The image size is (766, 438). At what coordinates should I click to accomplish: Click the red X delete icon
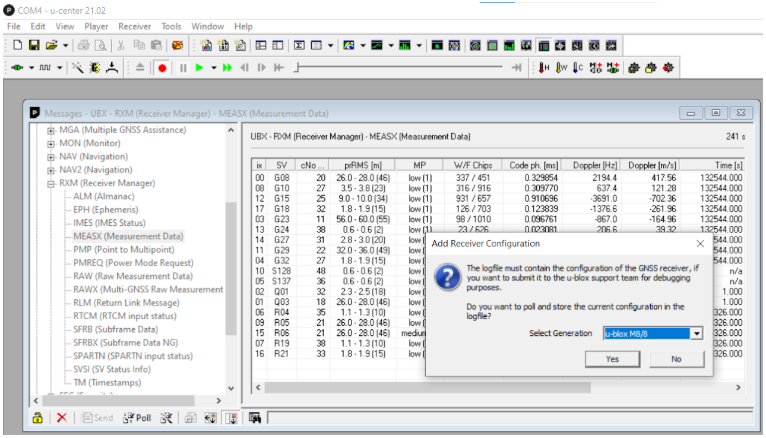pos(62,418)
